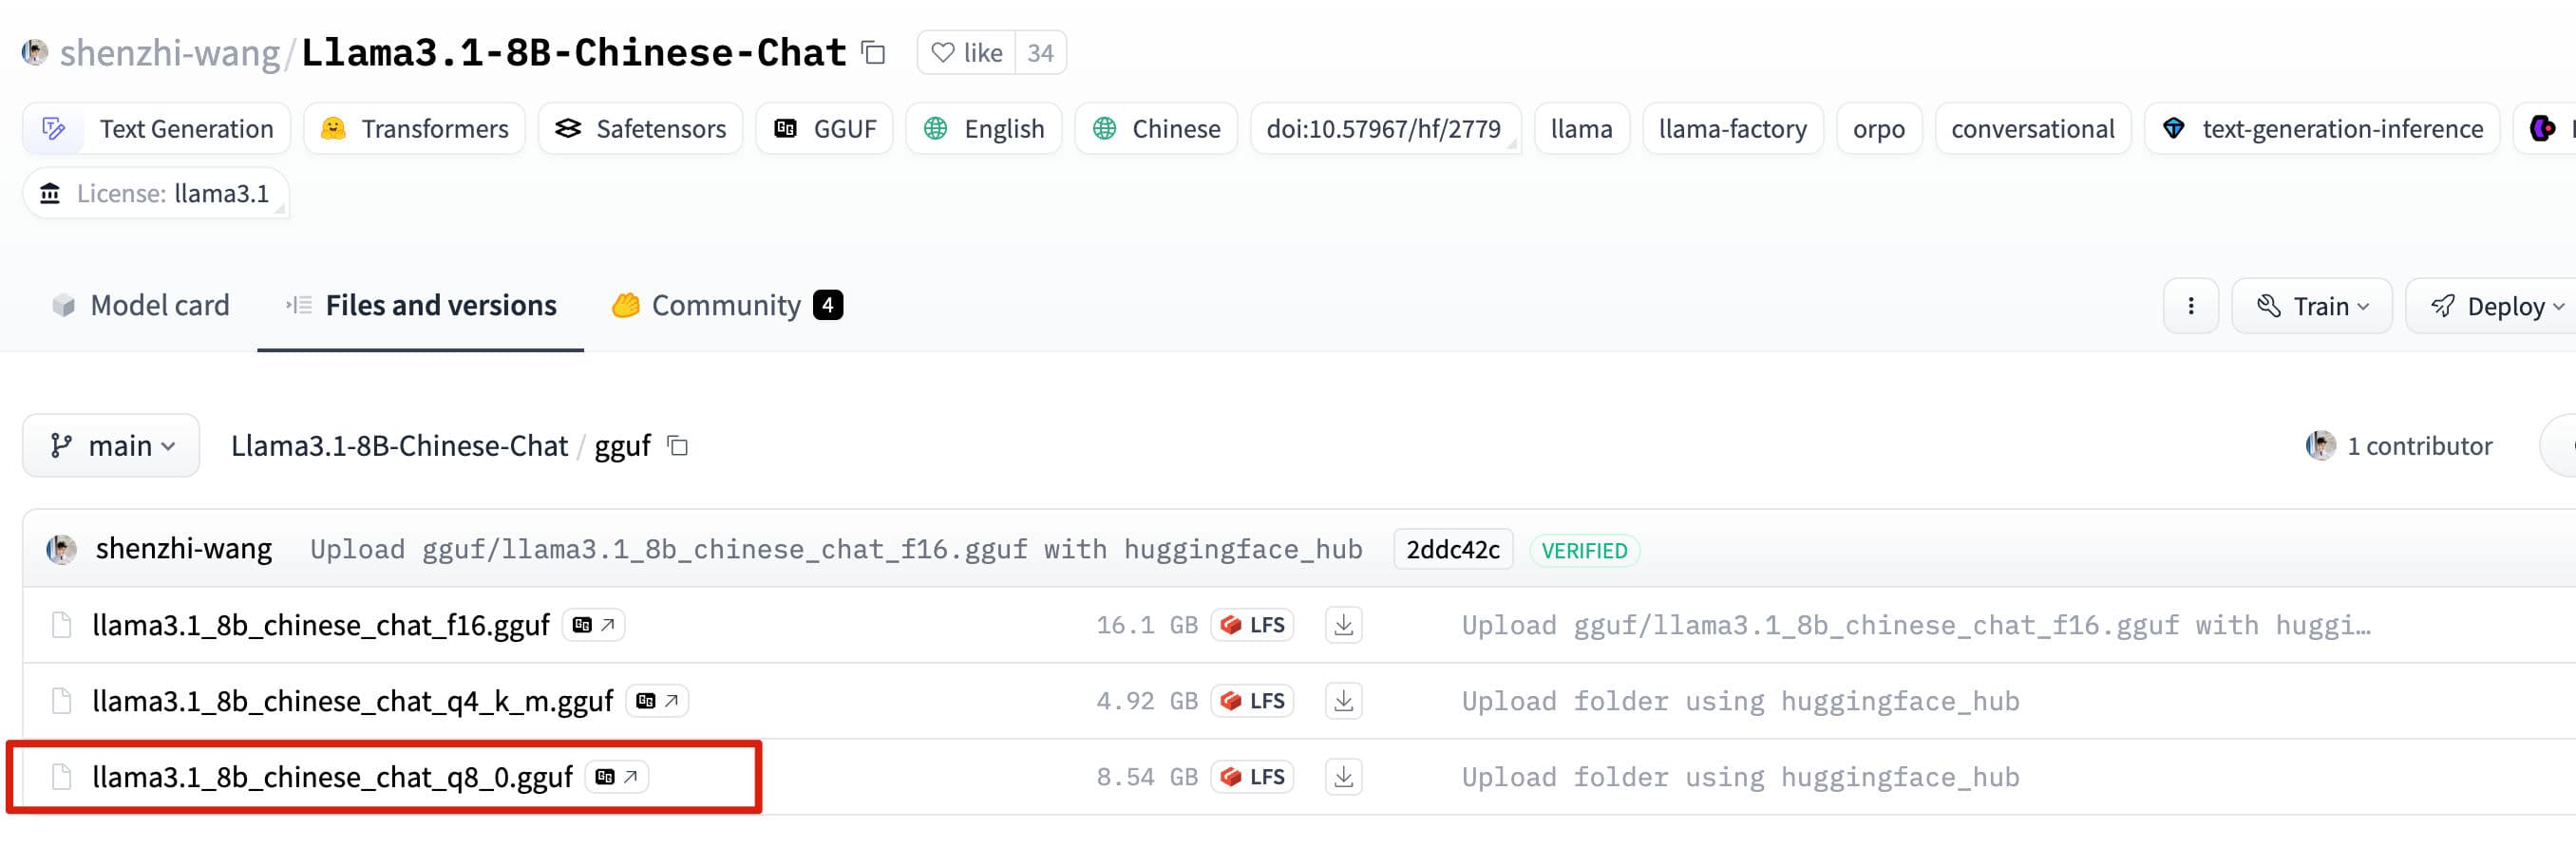The image size is (2576, 847).
Task: Filter by the Text Generation tag
Action: 157,129
